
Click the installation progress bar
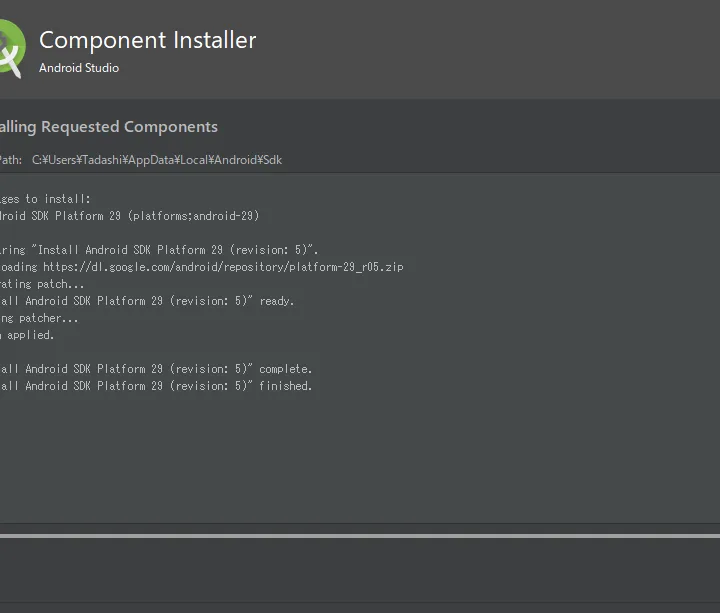[x=360, y=536]
